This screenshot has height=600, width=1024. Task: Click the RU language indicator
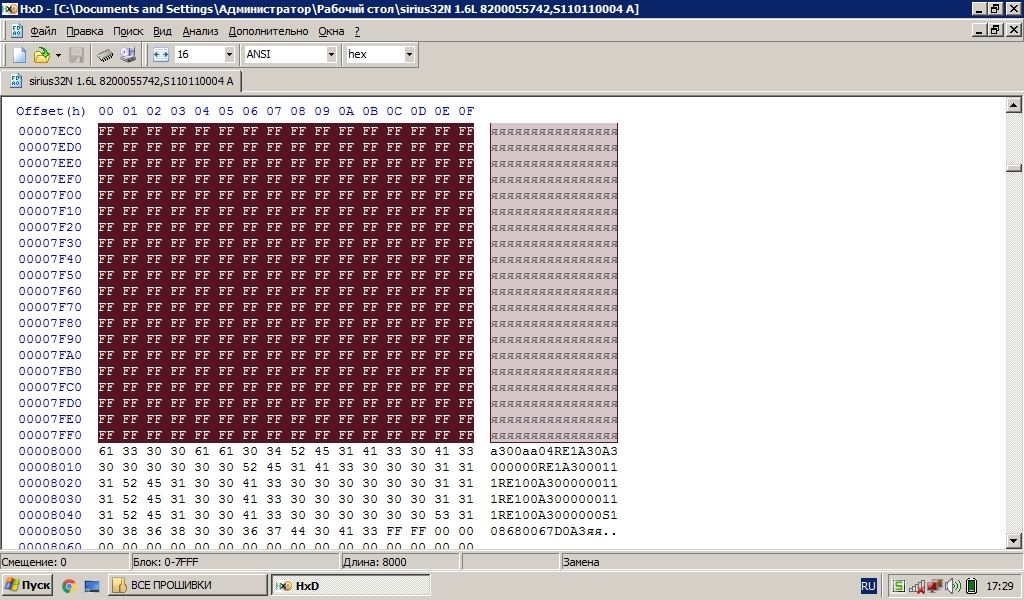coord(868,586)
